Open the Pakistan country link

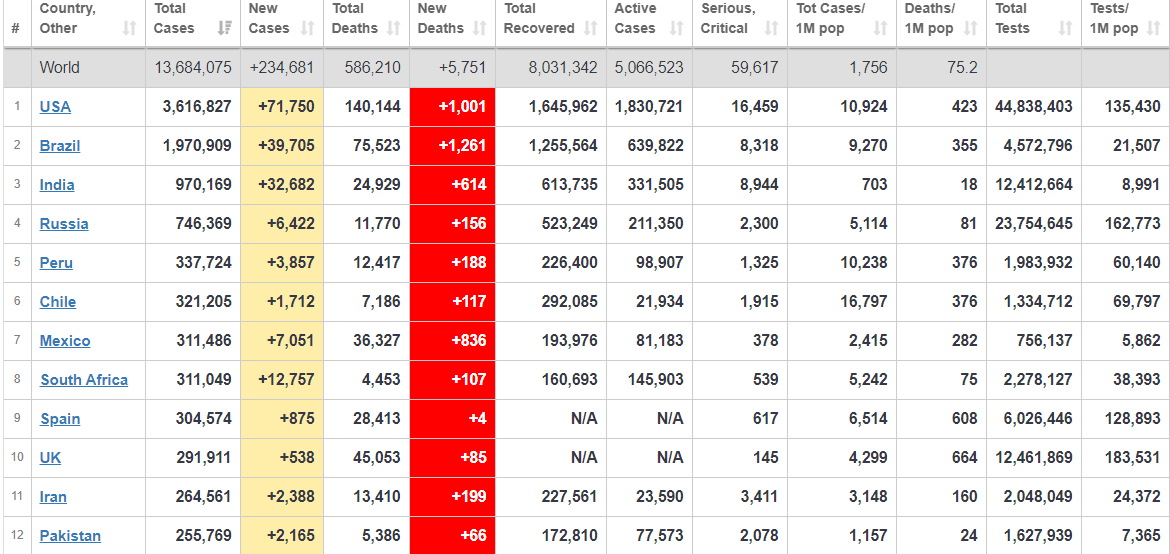pos(70,535)
